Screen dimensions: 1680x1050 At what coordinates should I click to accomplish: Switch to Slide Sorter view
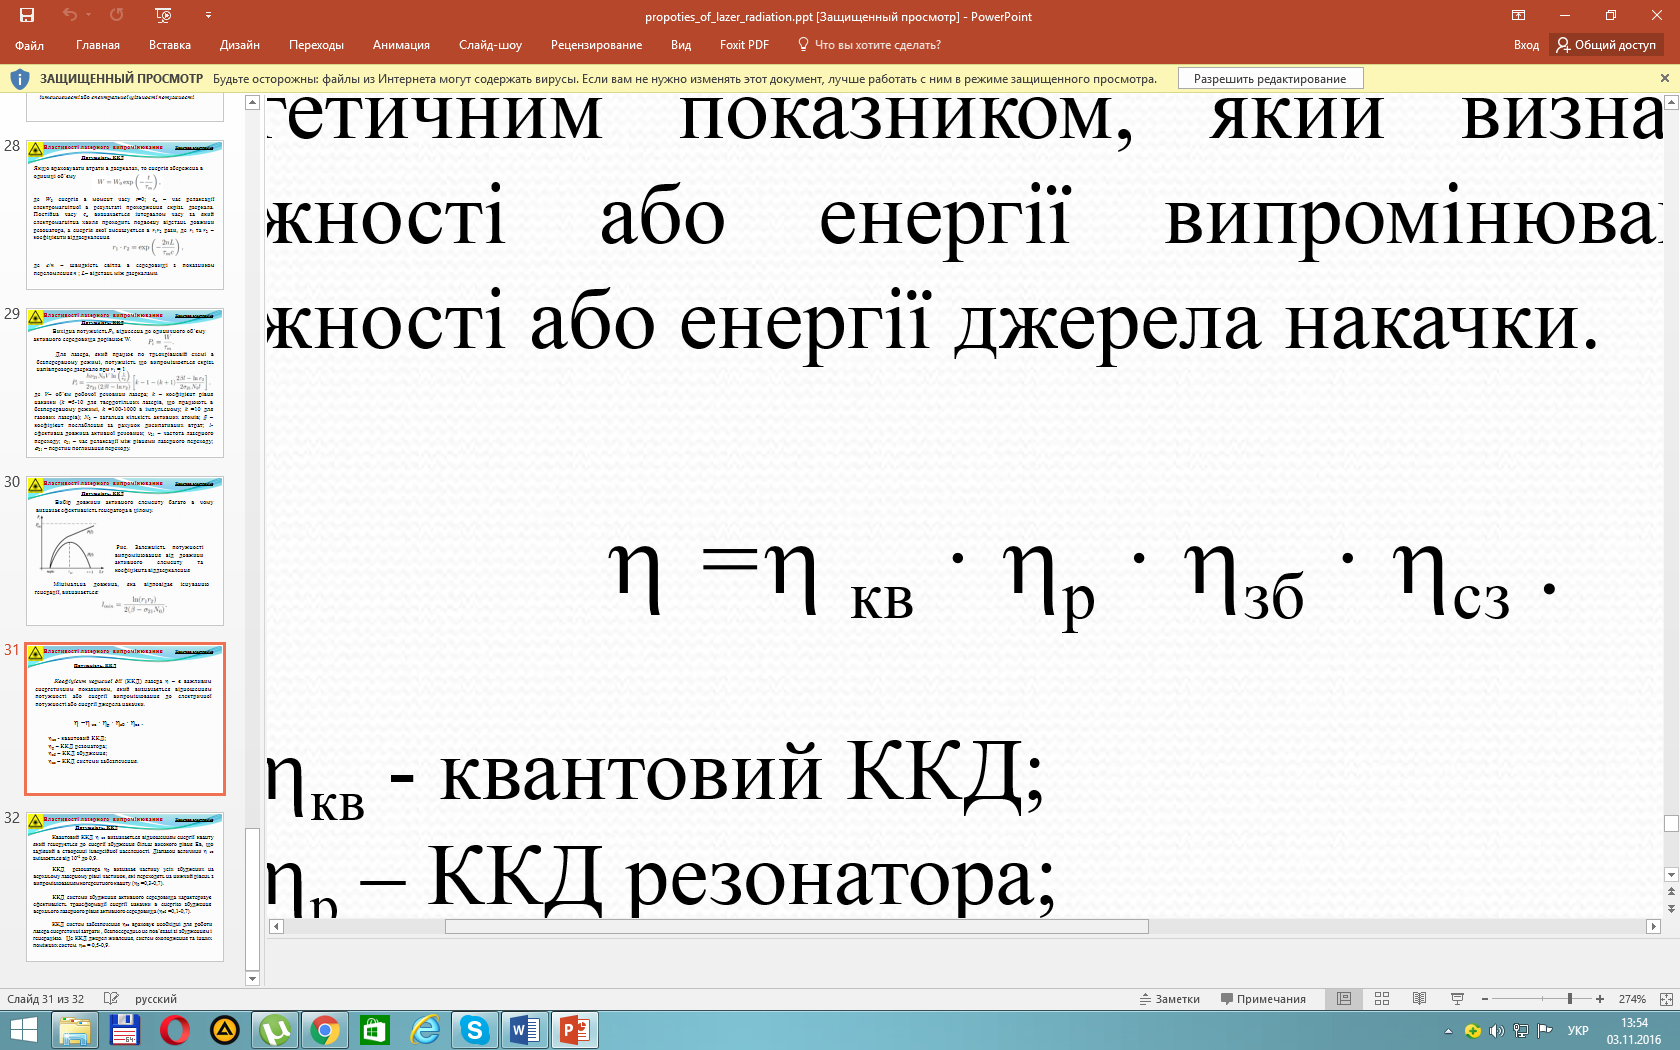(1382, 999)
